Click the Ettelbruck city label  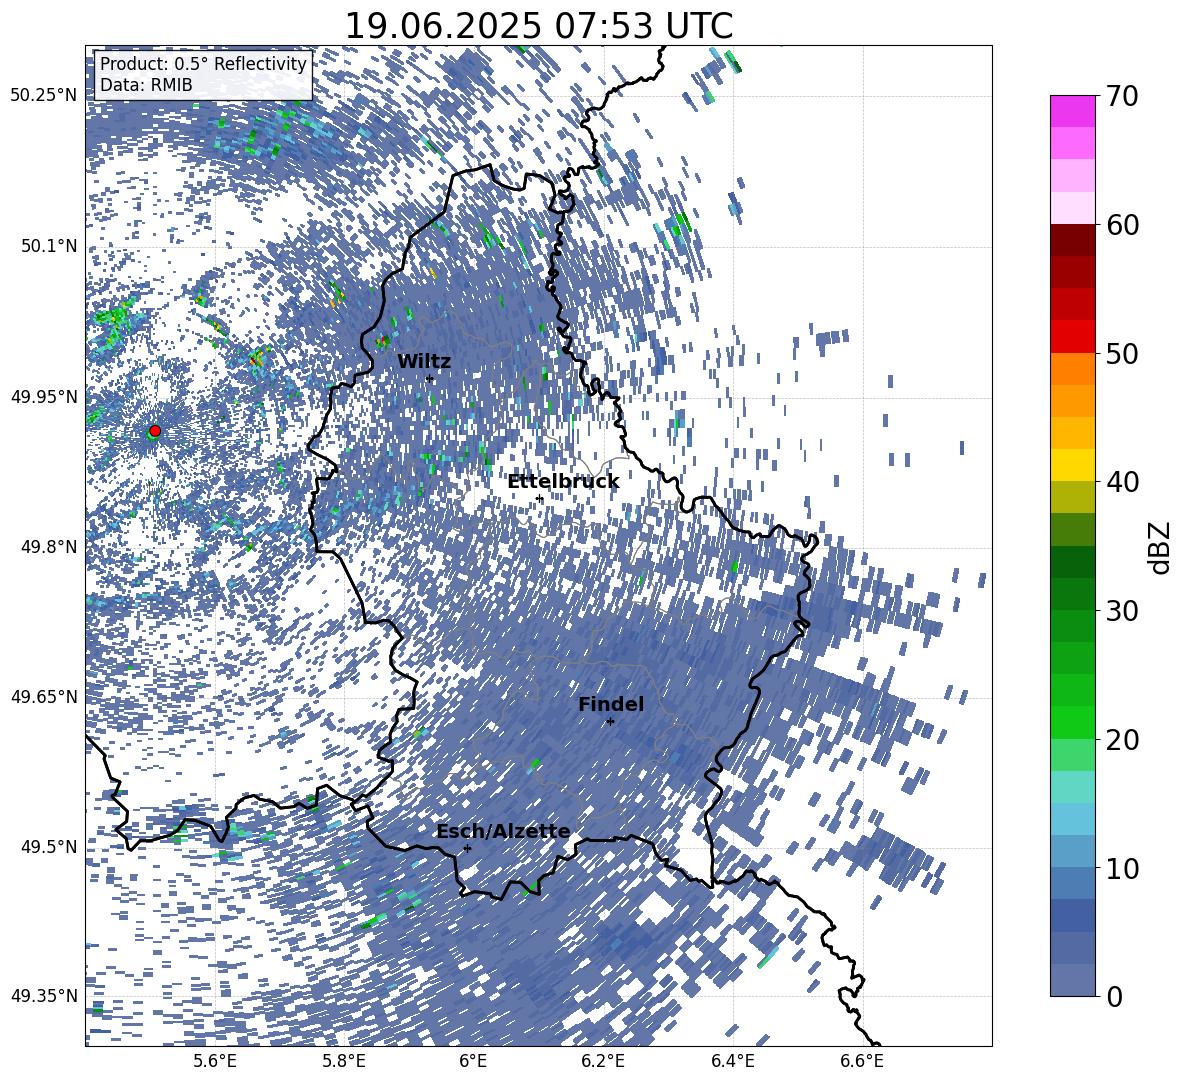pyautogui.click(x=563, y=482)
